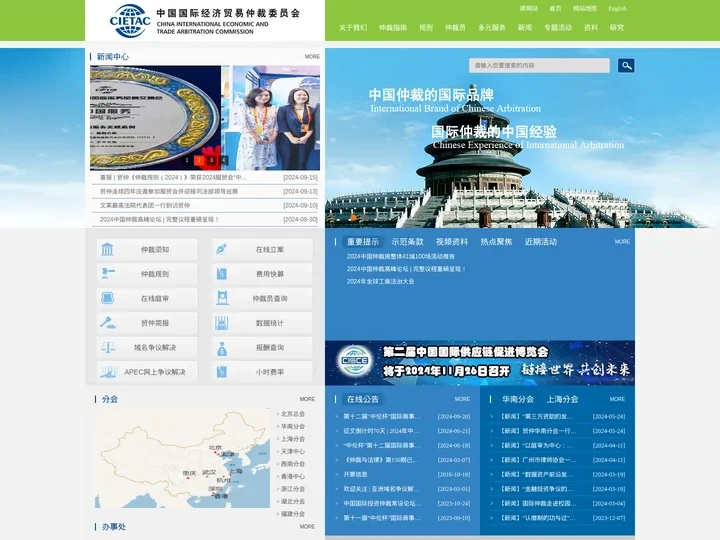Viewport: 720px width, 540px height.
Task: Open the 仲裁指南 menu
Action: tap(393, 28)
